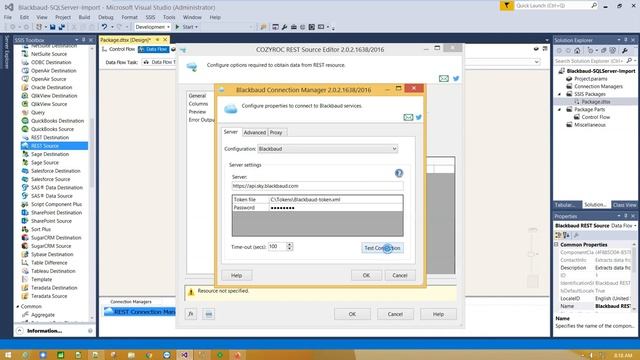Collapse SSIS Packages node in Solution Explorer
The width and height of the screenshot is (640, 360).
(x=560, y=94)
